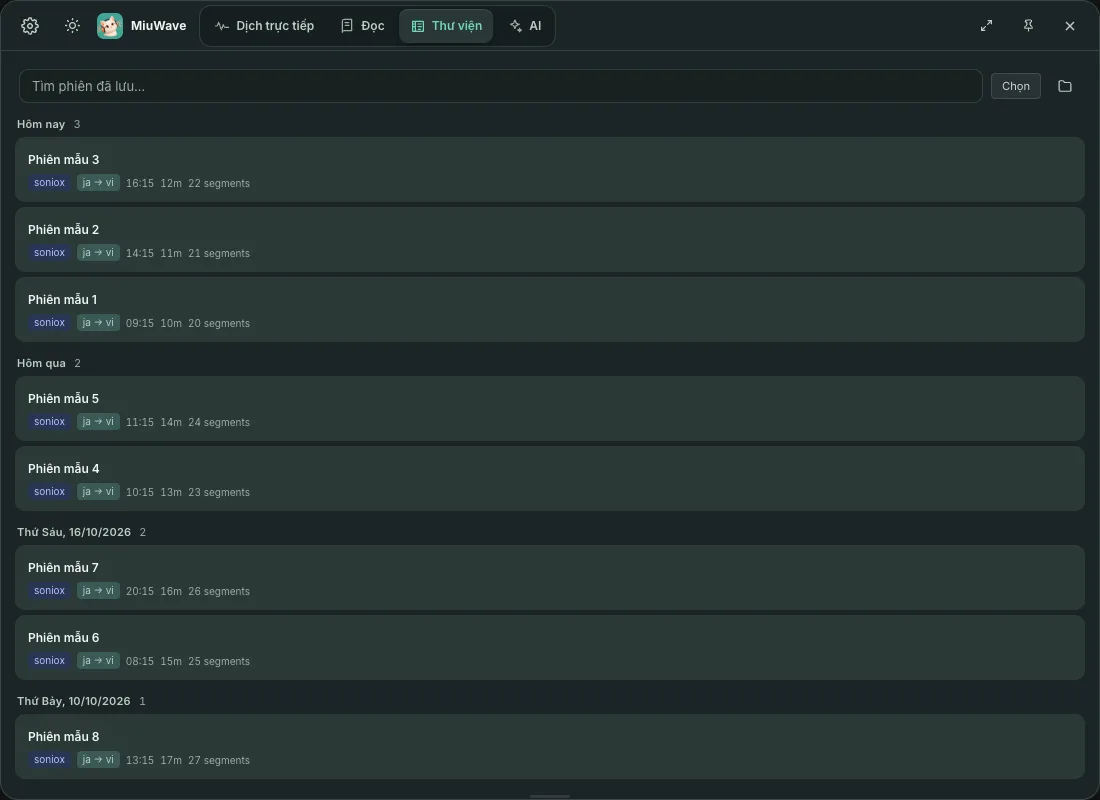Click the 22 segments text
The height and width of the screenshot is (800, 1100).
219,183
